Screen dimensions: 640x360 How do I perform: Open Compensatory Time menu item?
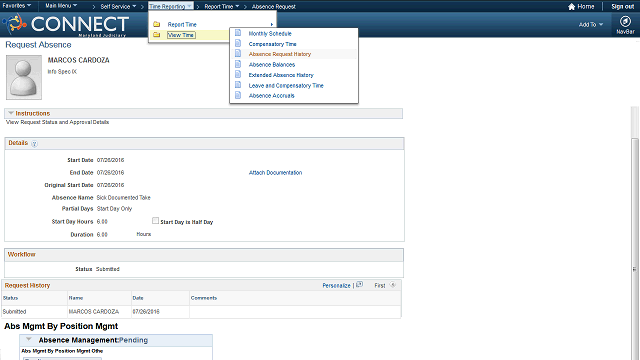click(x=272, y=44)
